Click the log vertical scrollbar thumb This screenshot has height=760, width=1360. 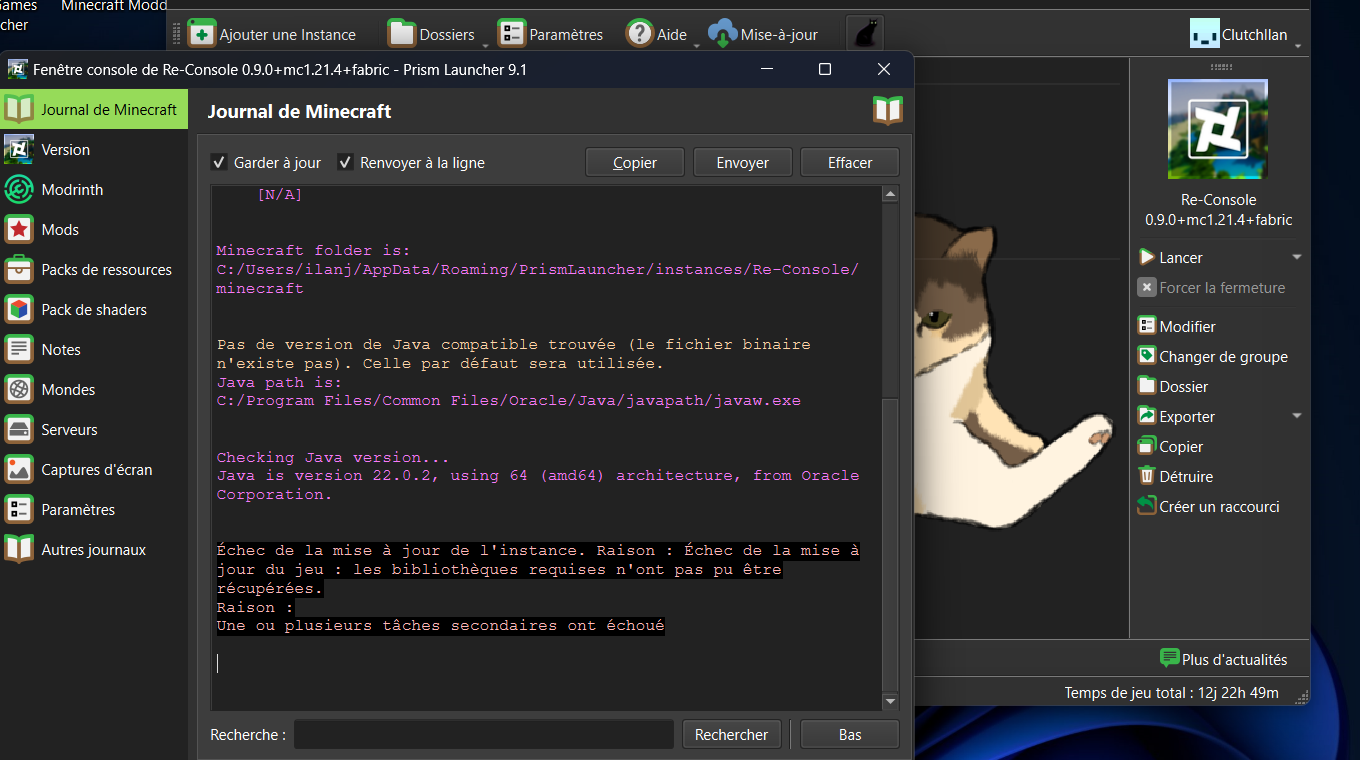[x=890, y=543]
